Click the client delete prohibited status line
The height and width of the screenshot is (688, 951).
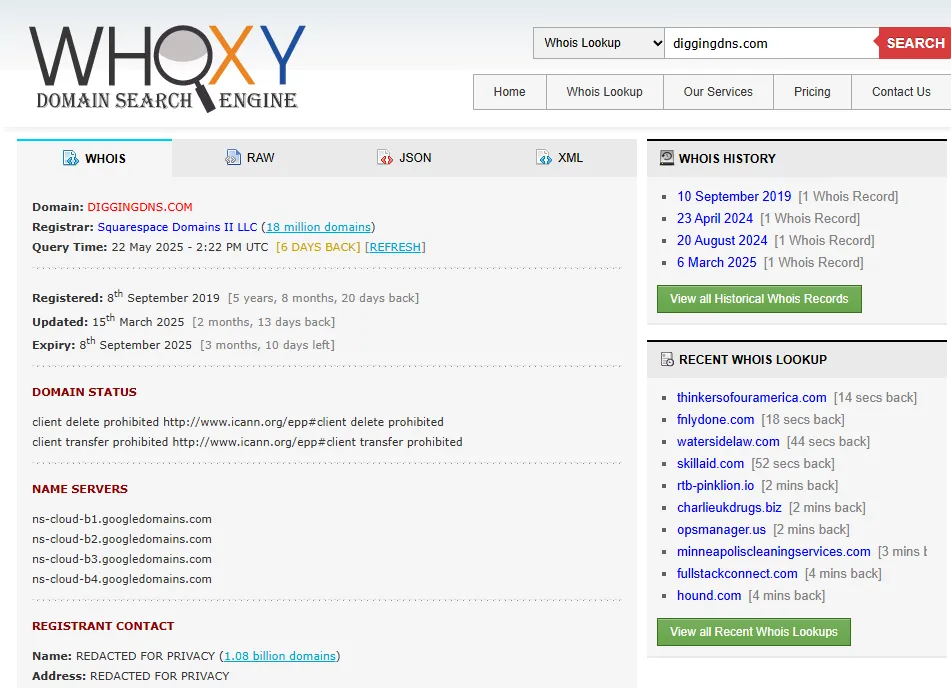click(x=238, y=422)
